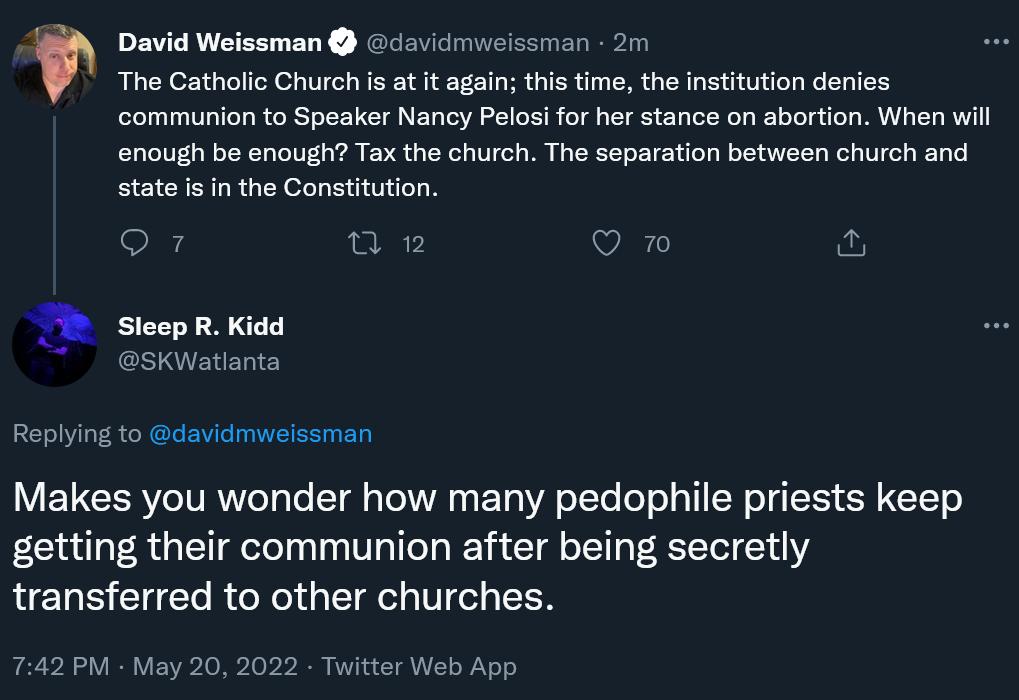This screenshot has width=1019, height=700.
Task: Click the reply icon on Weissman's tweet
Action: [x=134, y=242]
